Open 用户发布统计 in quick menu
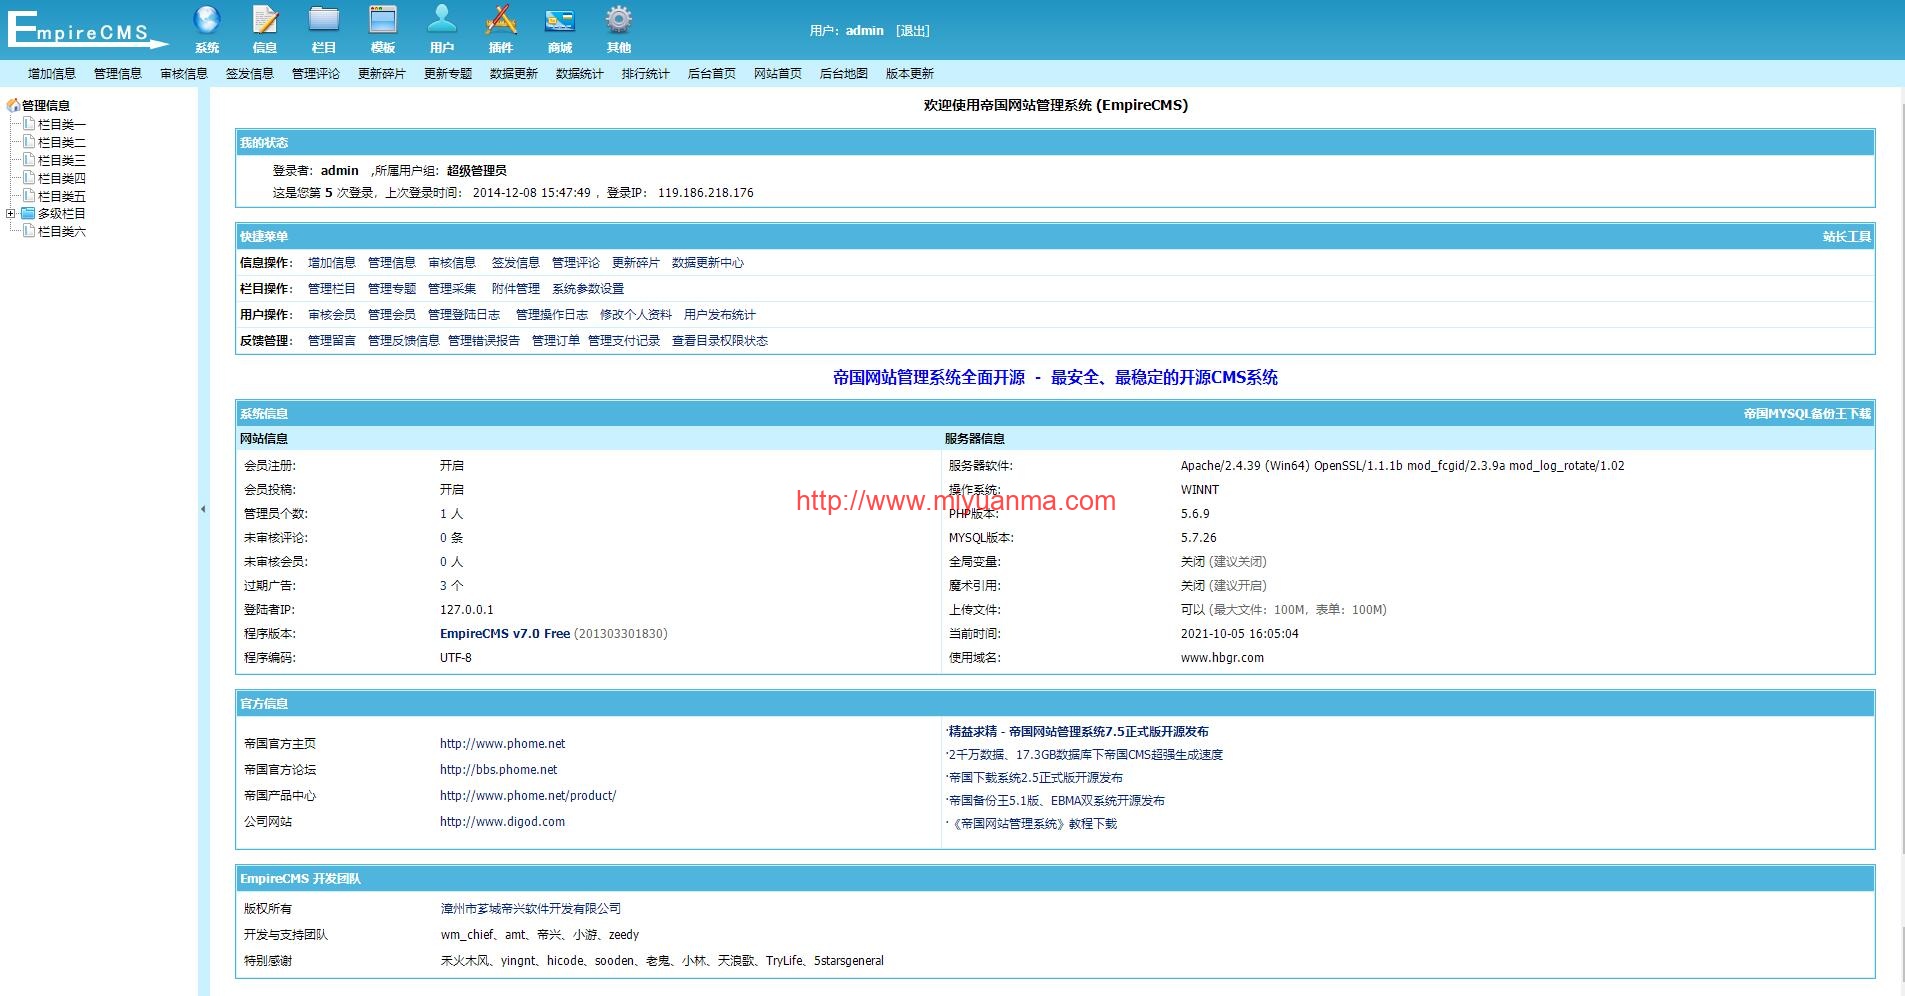1905x996 pixels. click(720, 315)
